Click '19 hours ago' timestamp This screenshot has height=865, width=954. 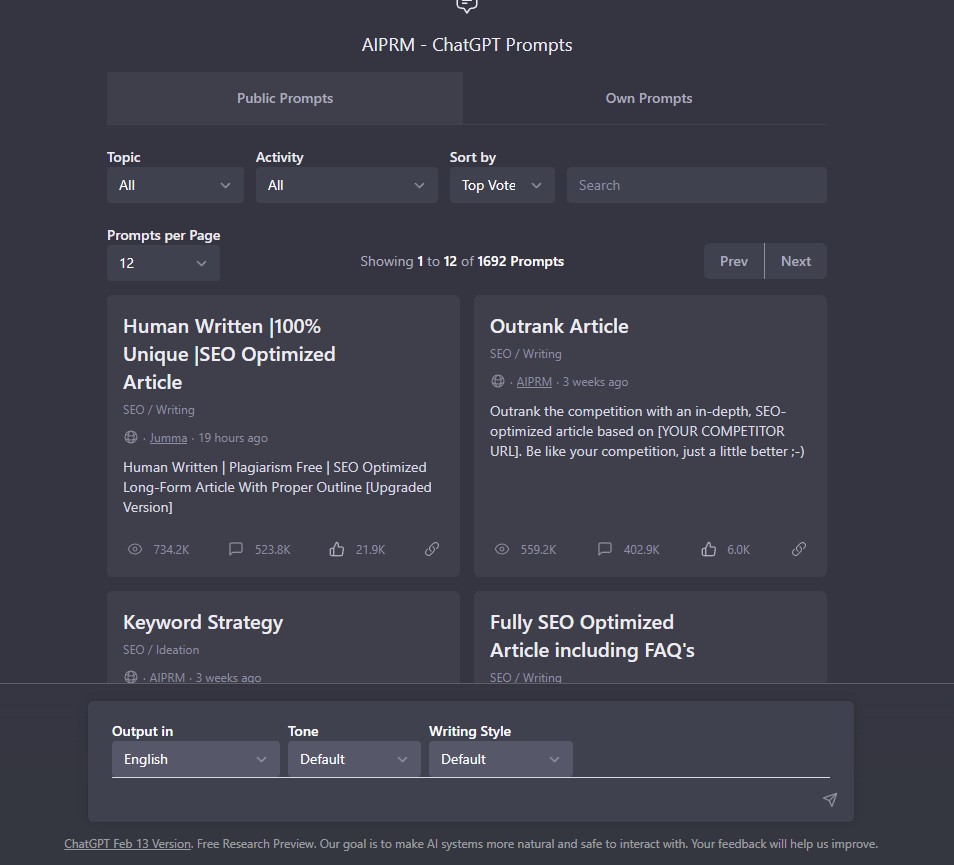pos(233,438)
